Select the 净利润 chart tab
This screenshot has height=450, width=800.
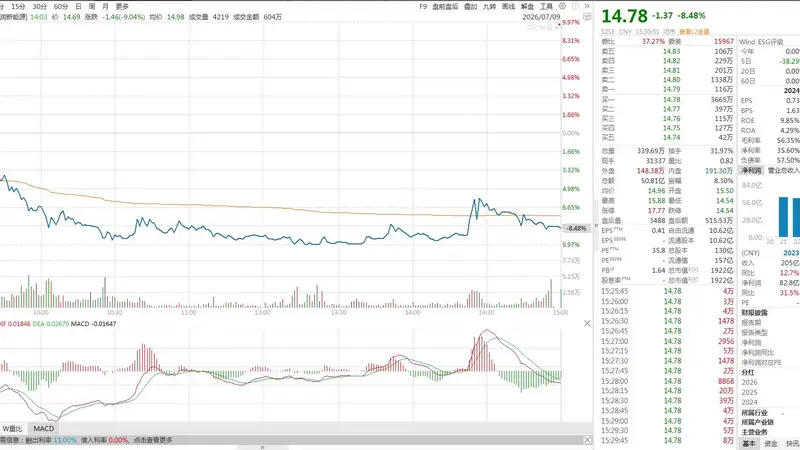click(x=751, y=170)
